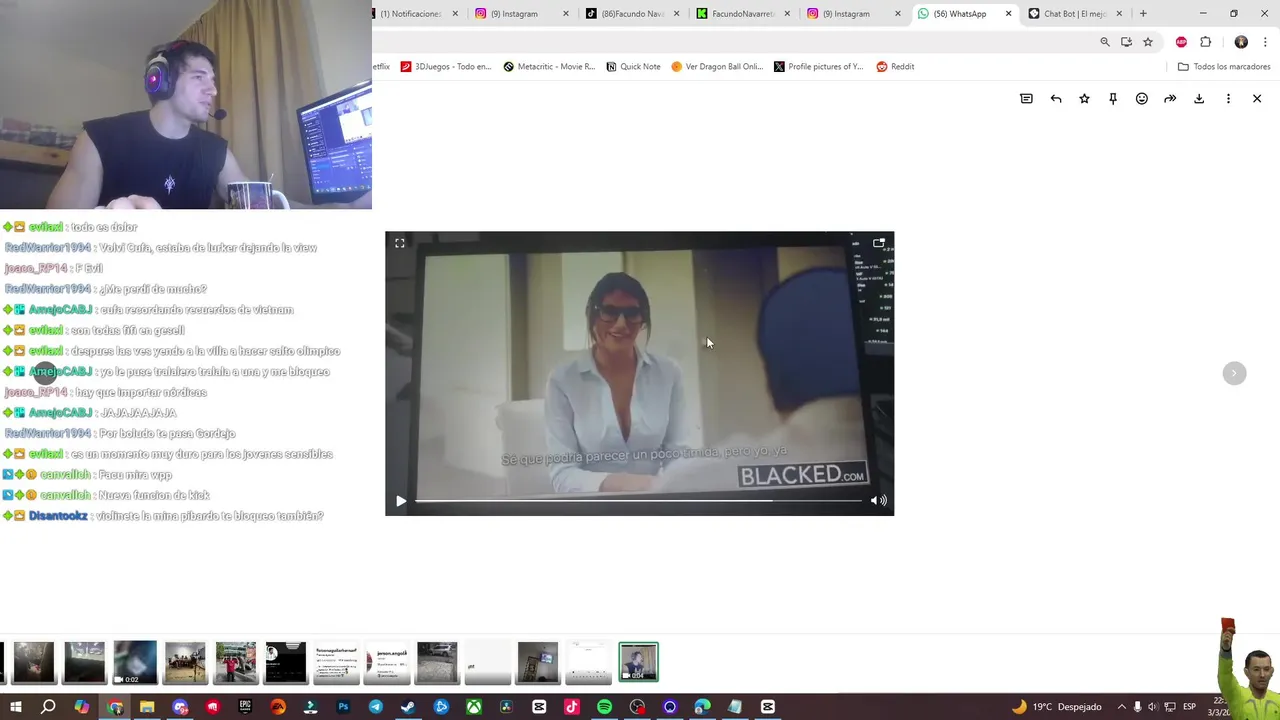
Task: Open the Metacritic bookmark
Action: [549, 67]
